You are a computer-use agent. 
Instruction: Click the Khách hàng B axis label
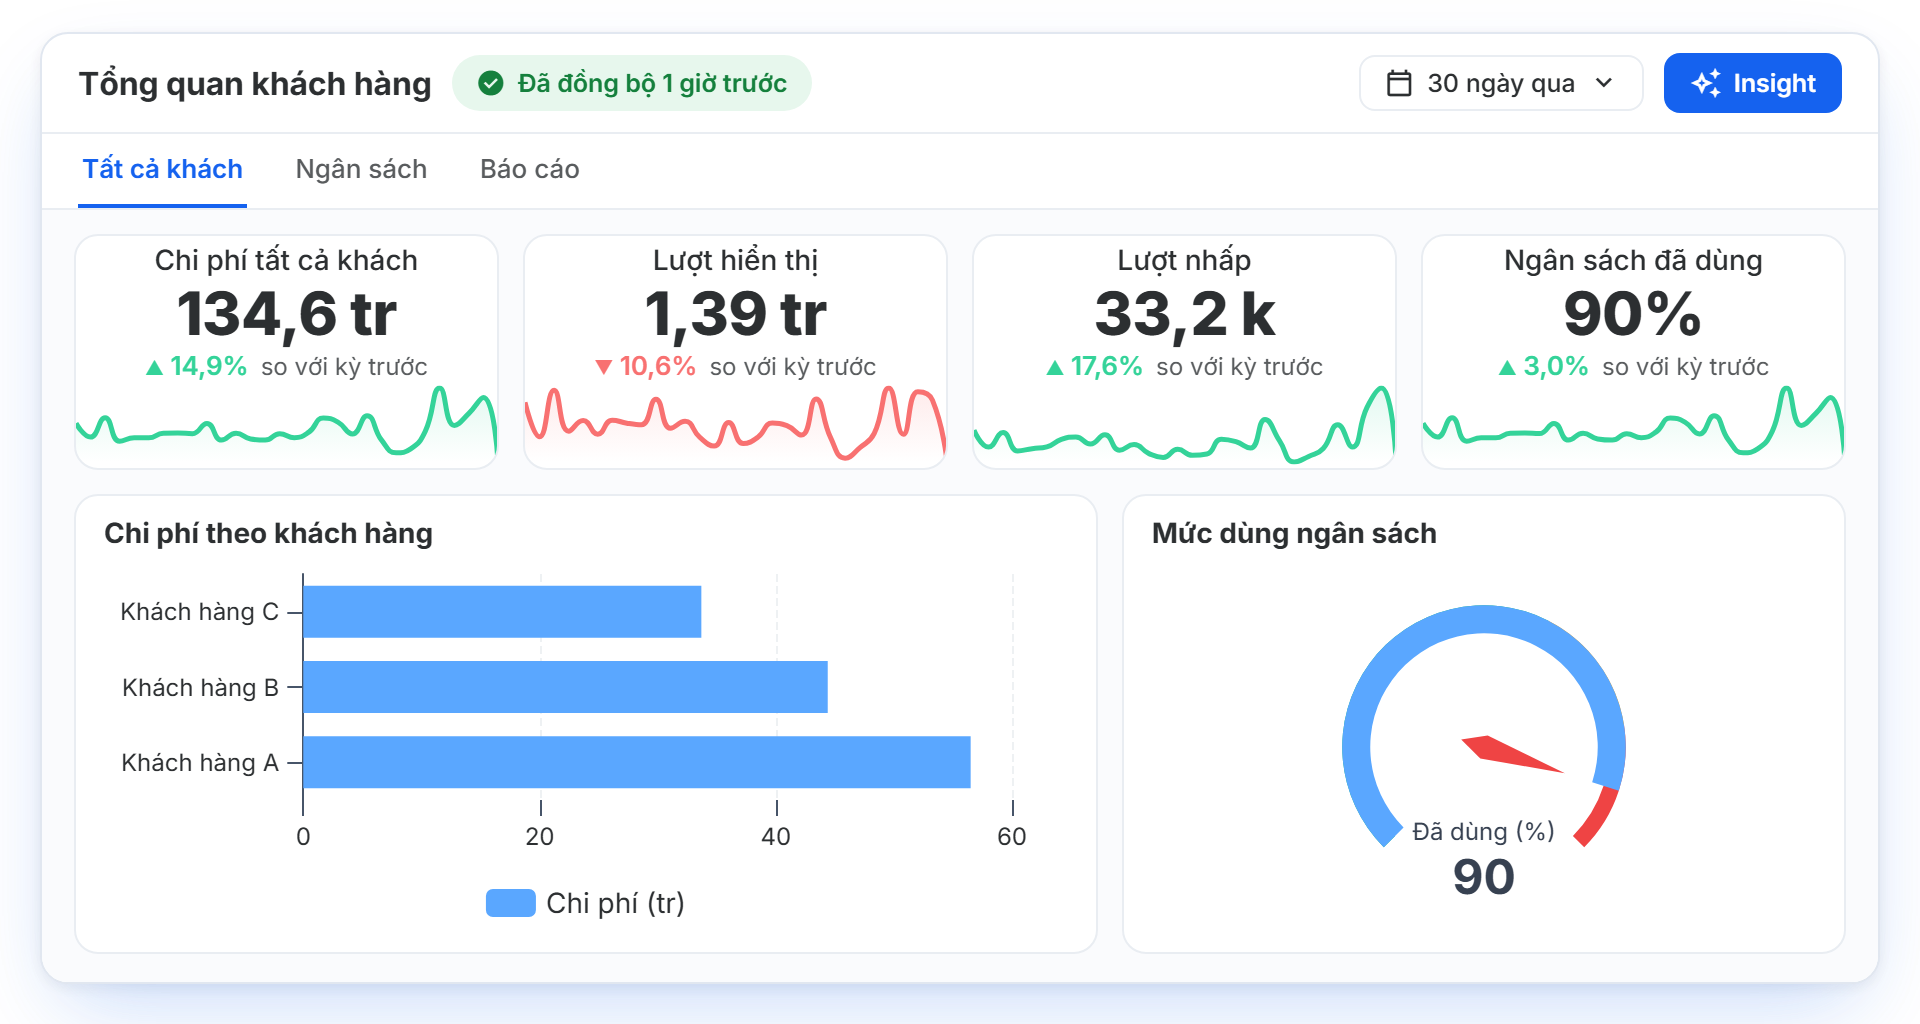point(200,688)
